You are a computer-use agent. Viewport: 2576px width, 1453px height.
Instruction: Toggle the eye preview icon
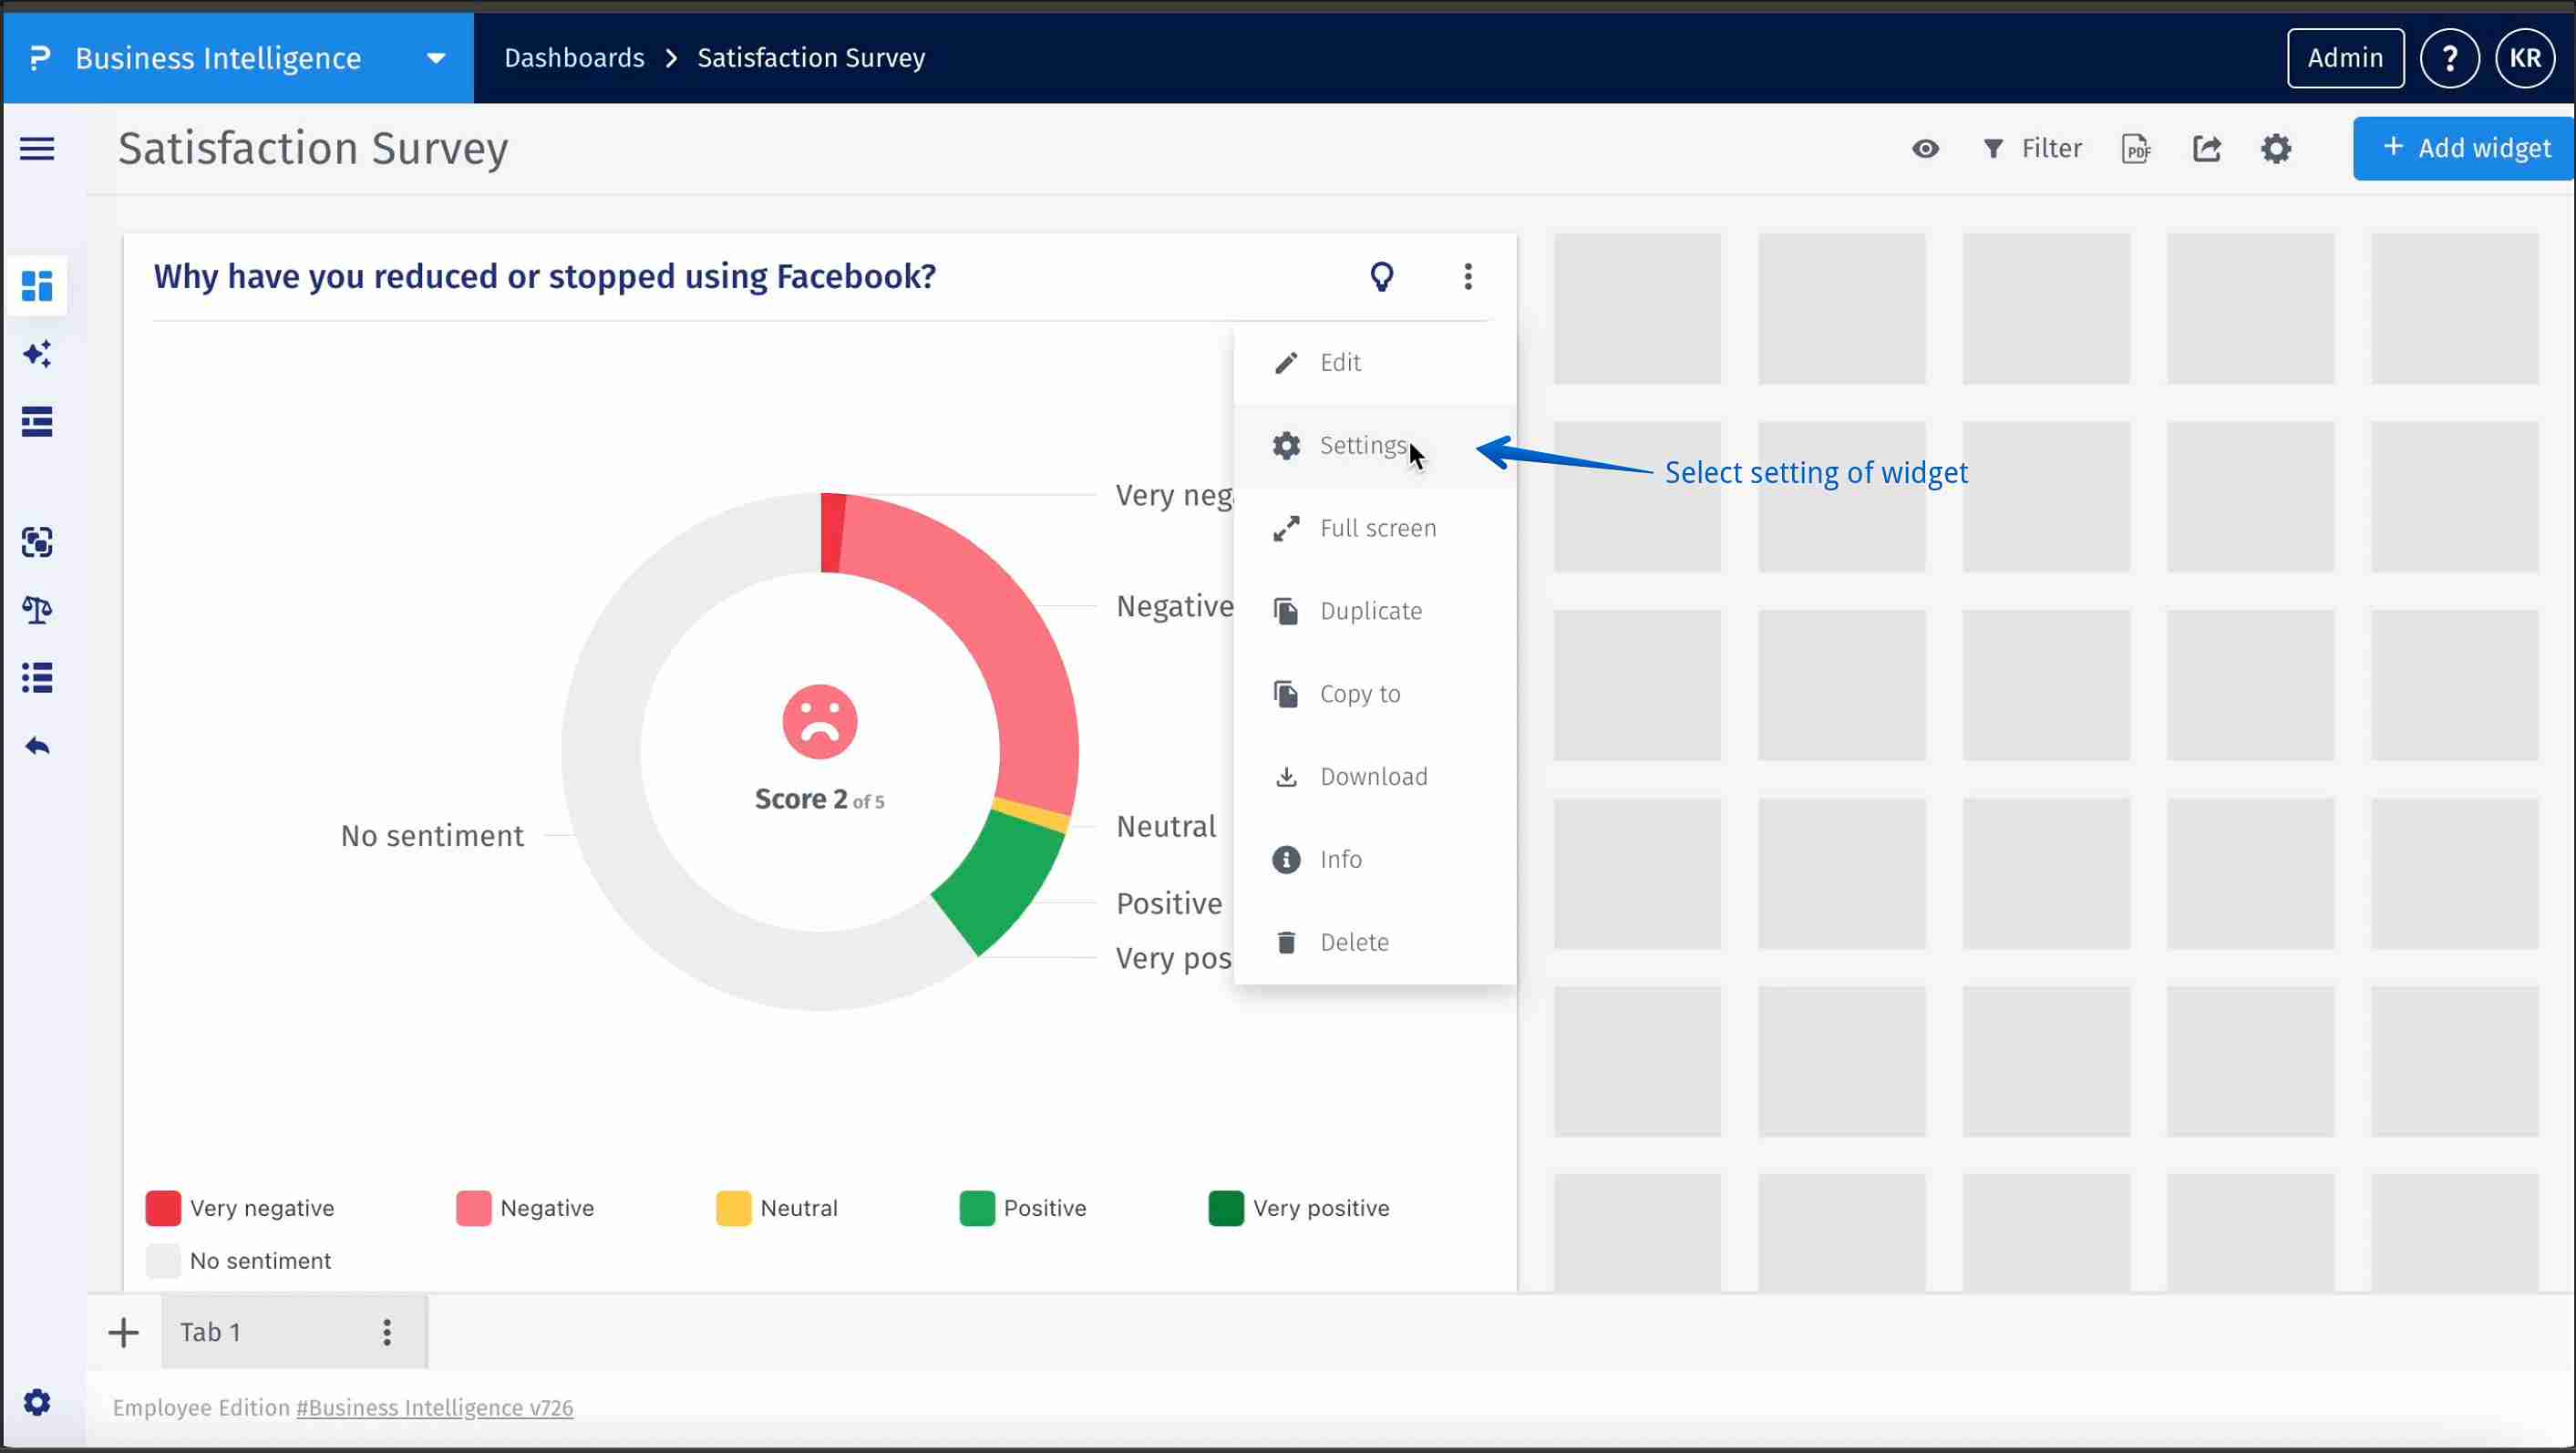[1925, 149]
